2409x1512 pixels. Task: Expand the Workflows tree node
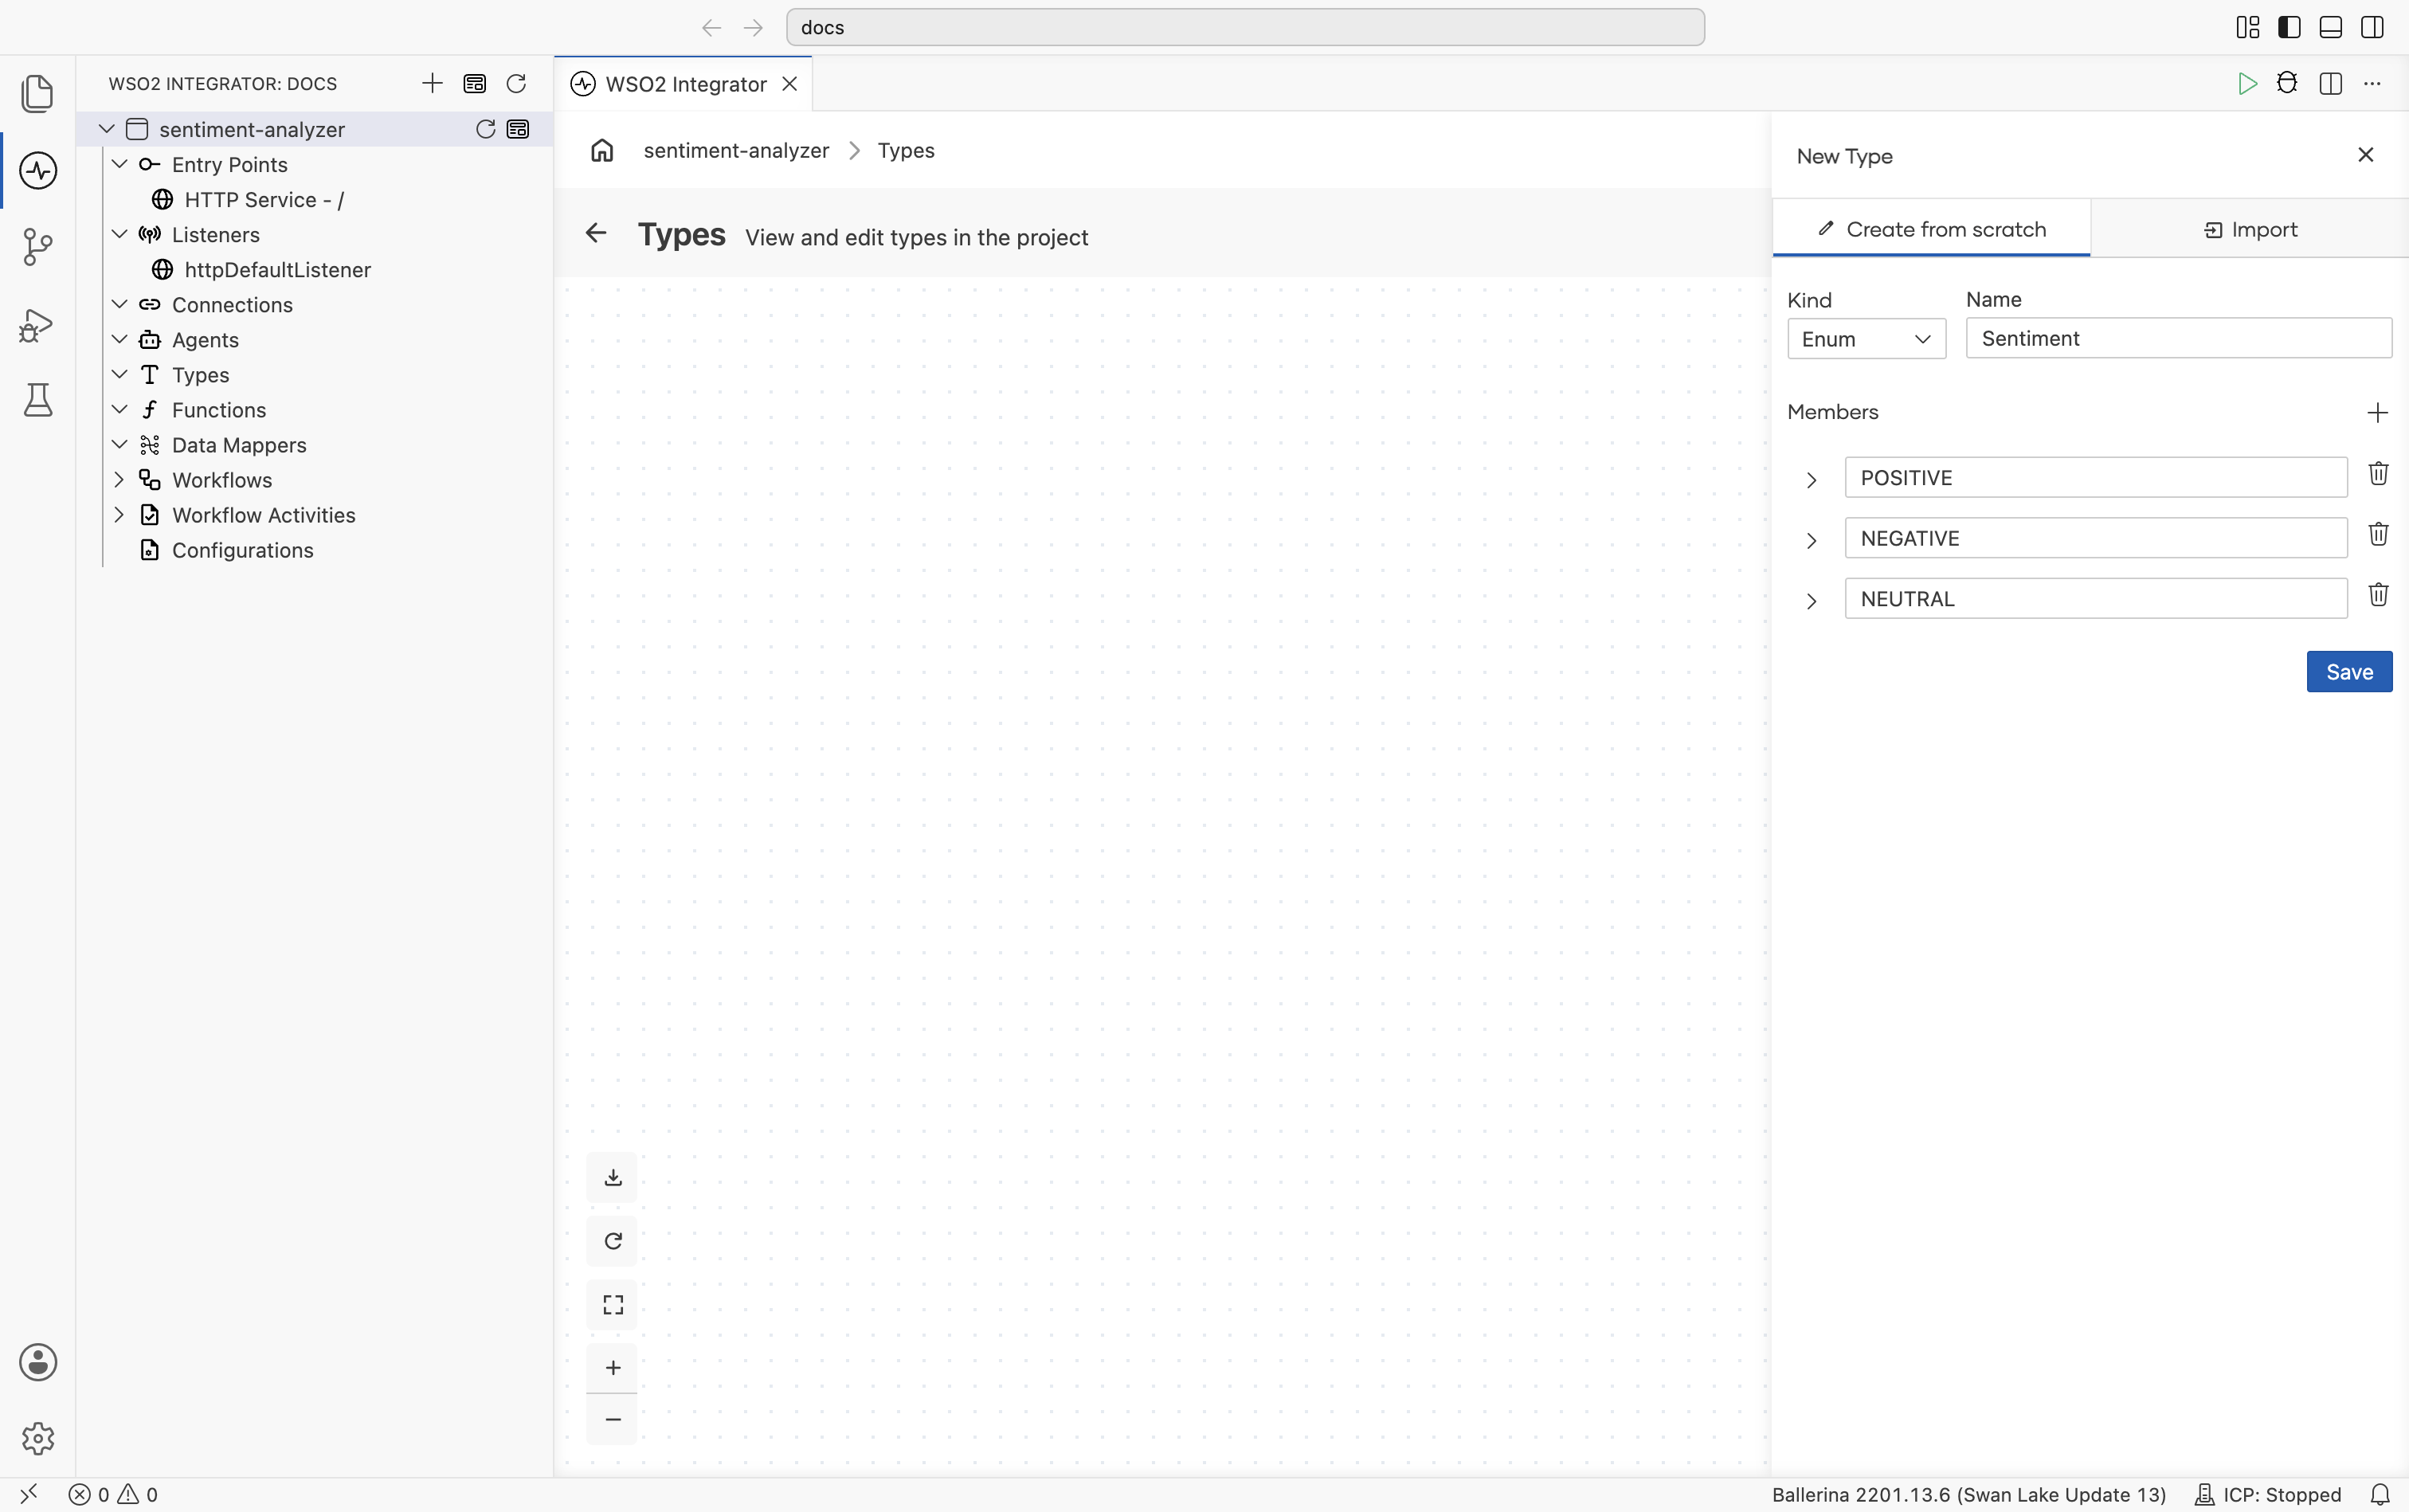119,480
